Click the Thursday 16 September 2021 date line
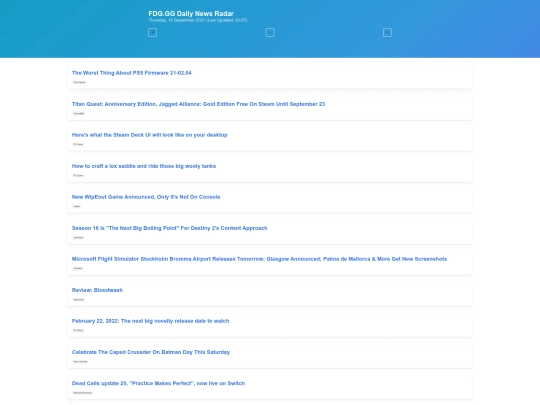The image size is (540, 405). pos(198,20)
